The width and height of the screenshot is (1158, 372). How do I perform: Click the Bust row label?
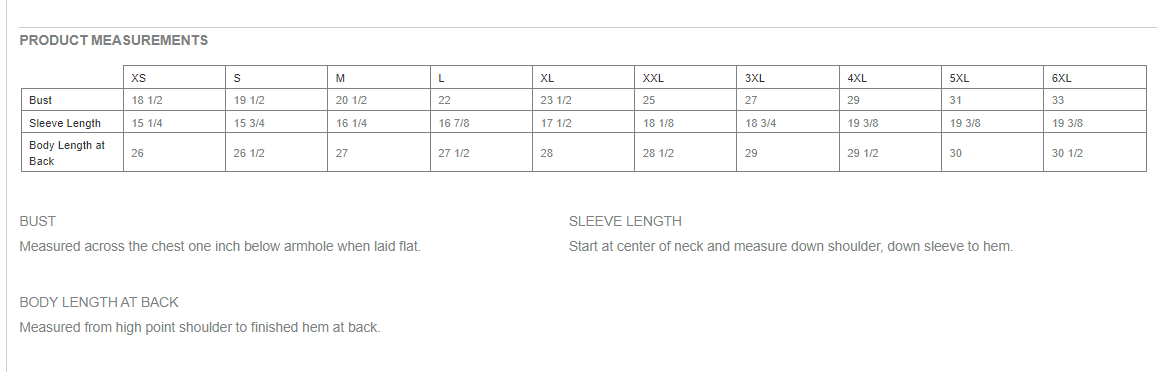pos(72,100)
